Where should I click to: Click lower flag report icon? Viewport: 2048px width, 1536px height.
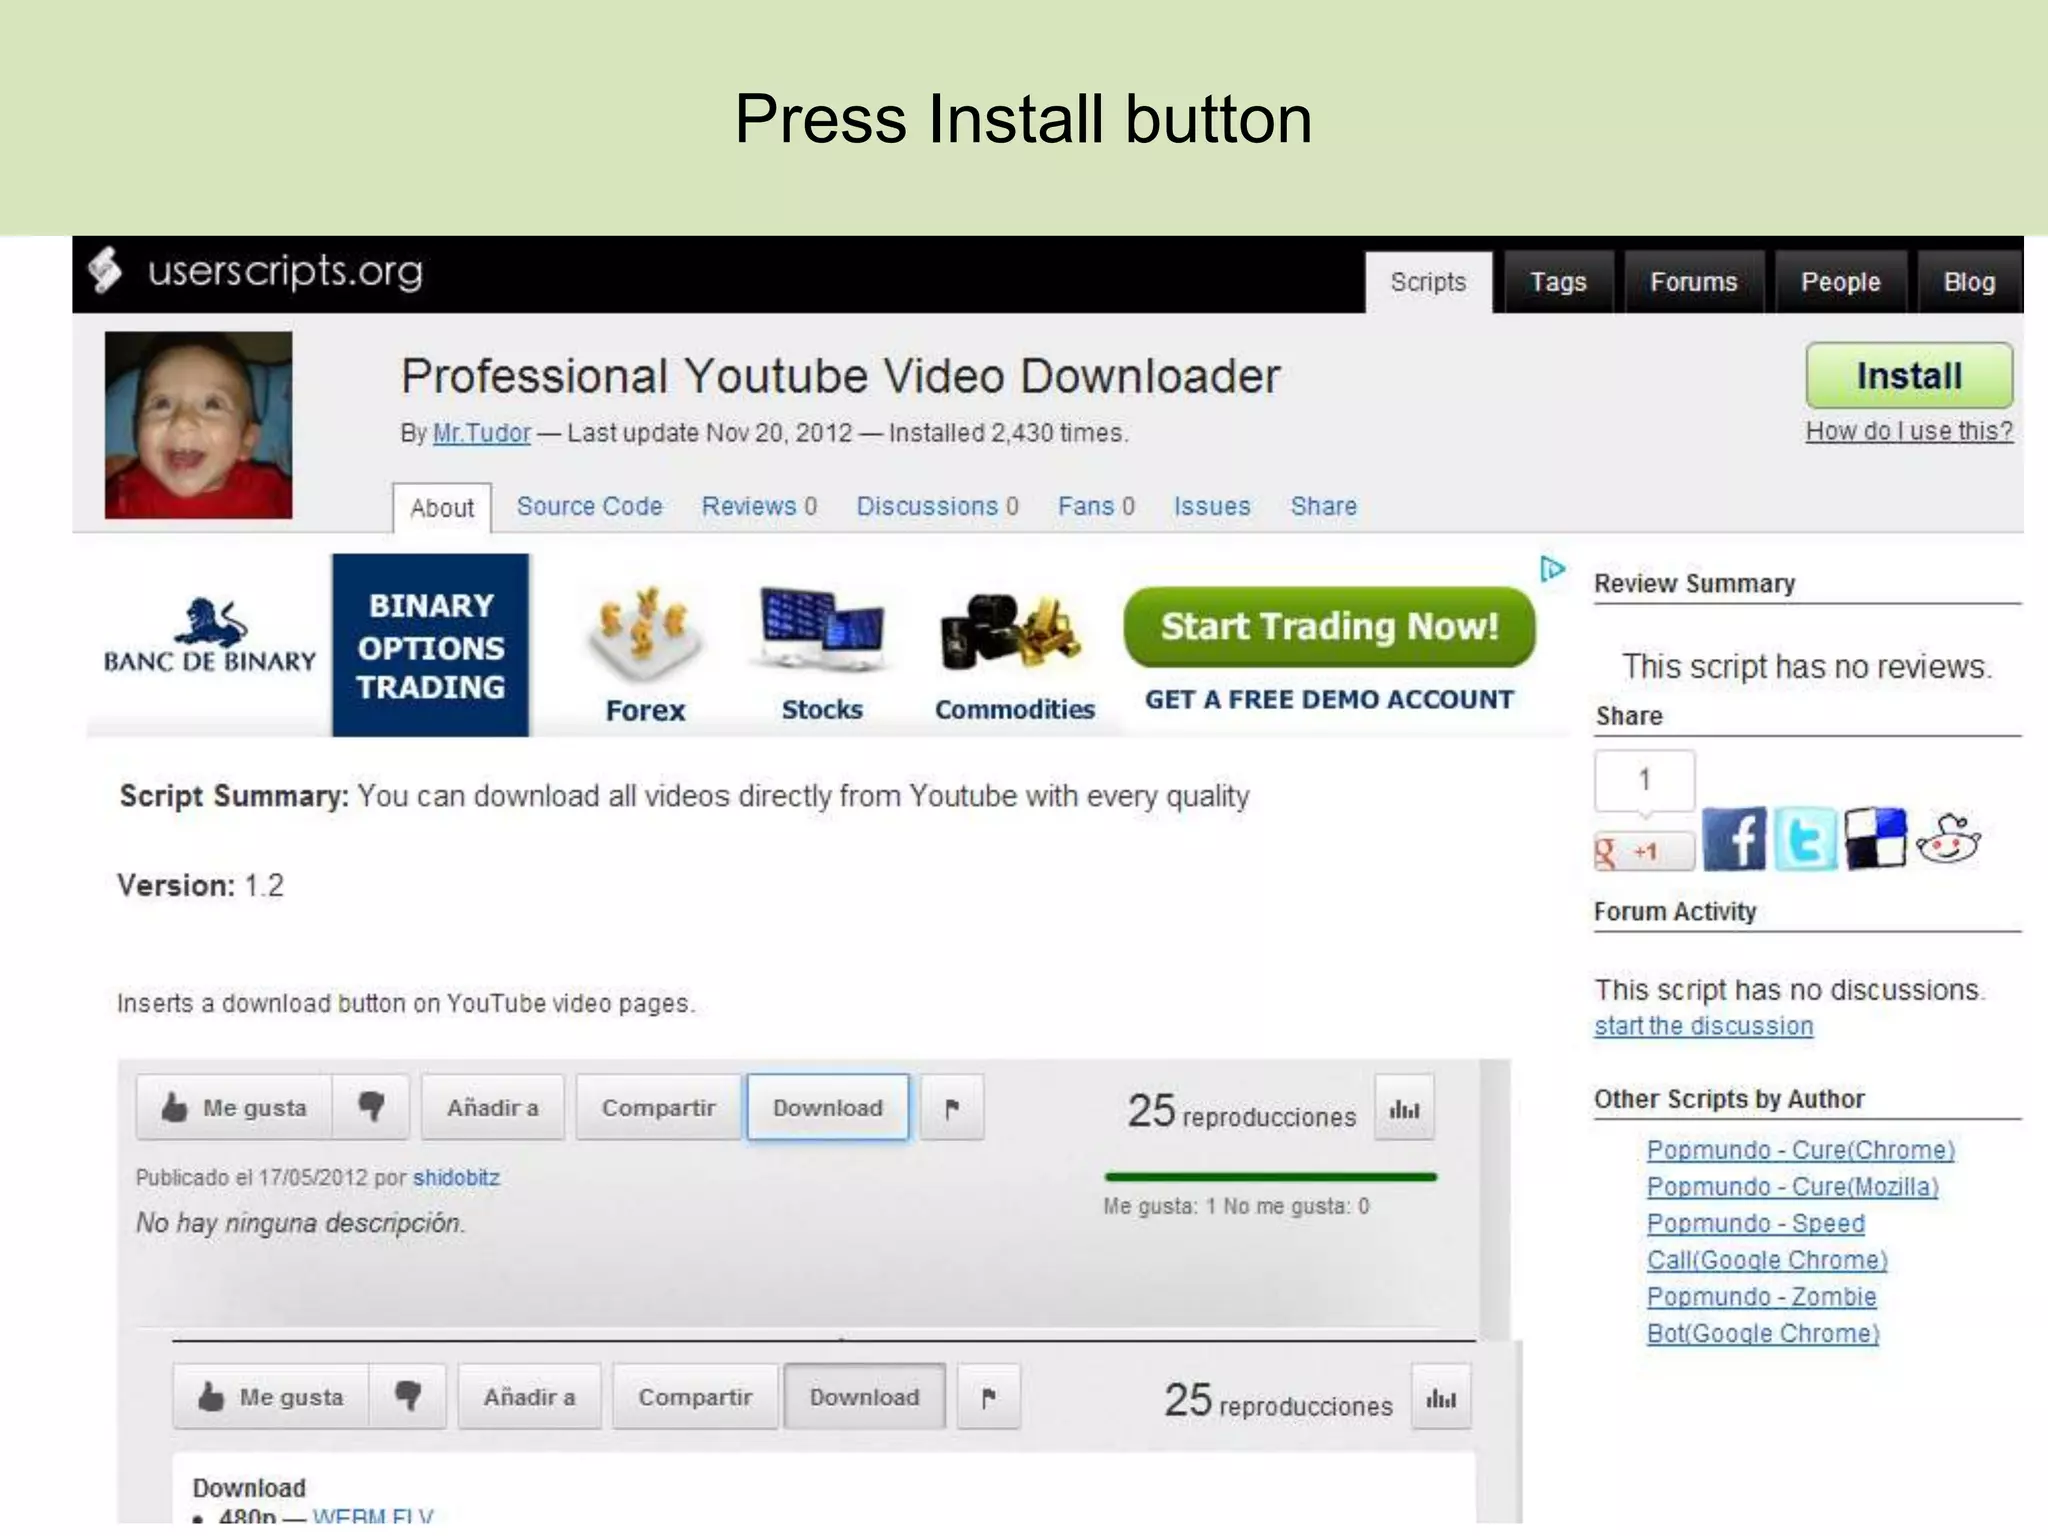click(989, 1397)
